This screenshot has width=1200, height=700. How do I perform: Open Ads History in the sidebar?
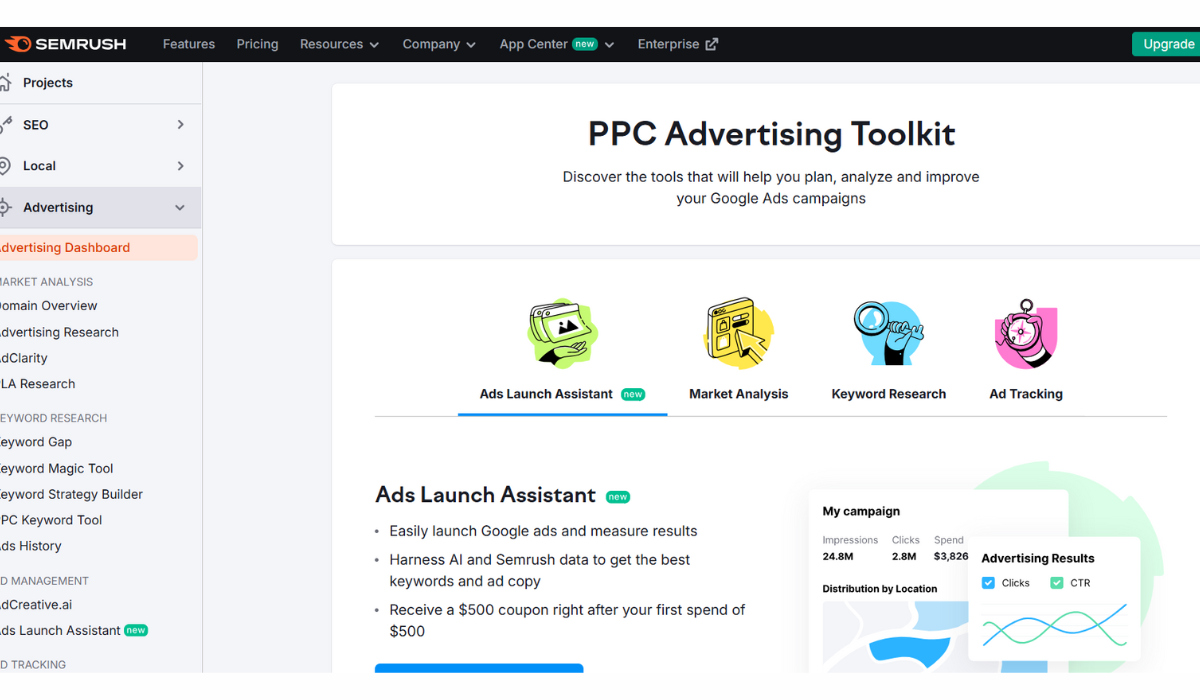pyautogui.click(x=31, y=546)
